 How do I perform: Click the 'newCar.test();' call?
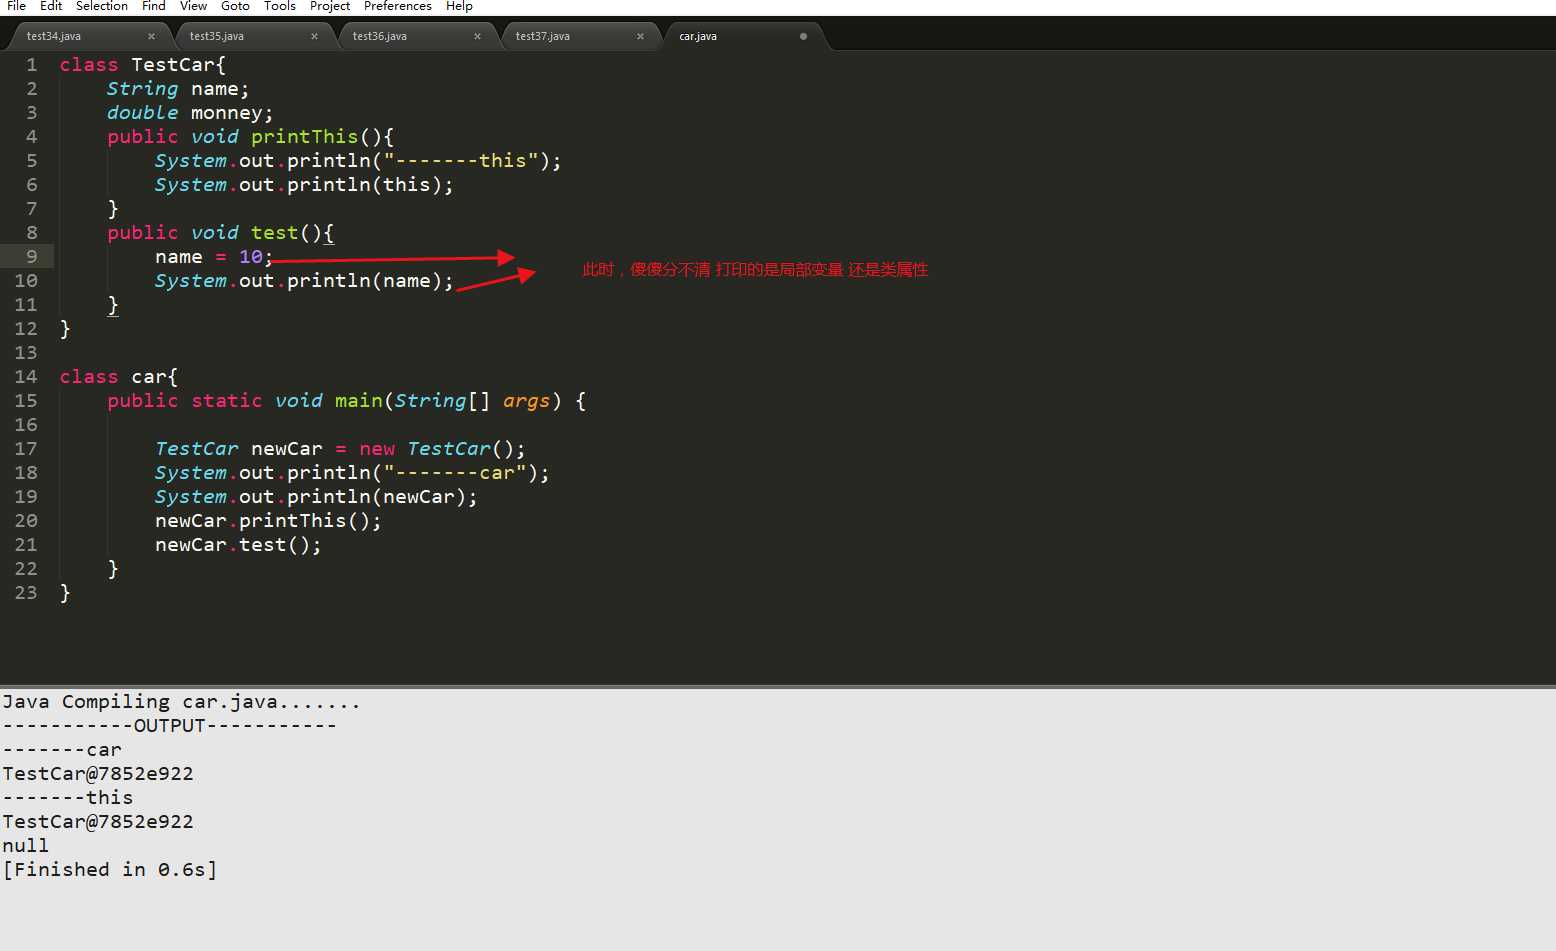238,544
